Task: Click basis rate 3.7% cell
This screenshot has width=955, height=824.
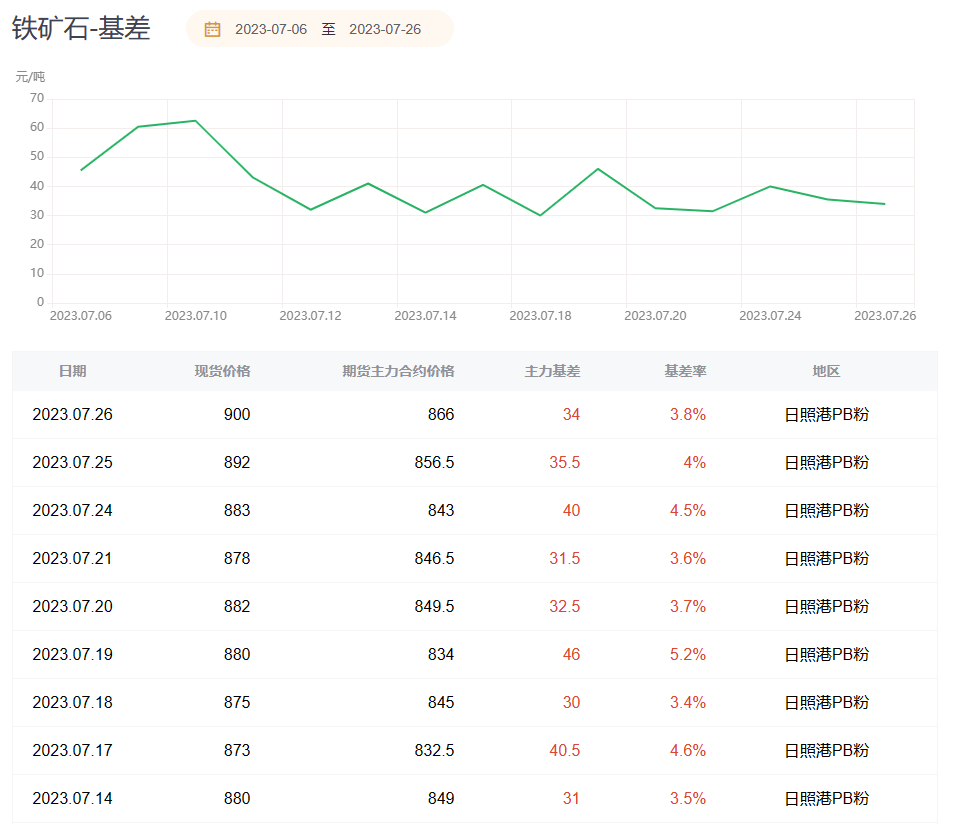Action: 688,607
